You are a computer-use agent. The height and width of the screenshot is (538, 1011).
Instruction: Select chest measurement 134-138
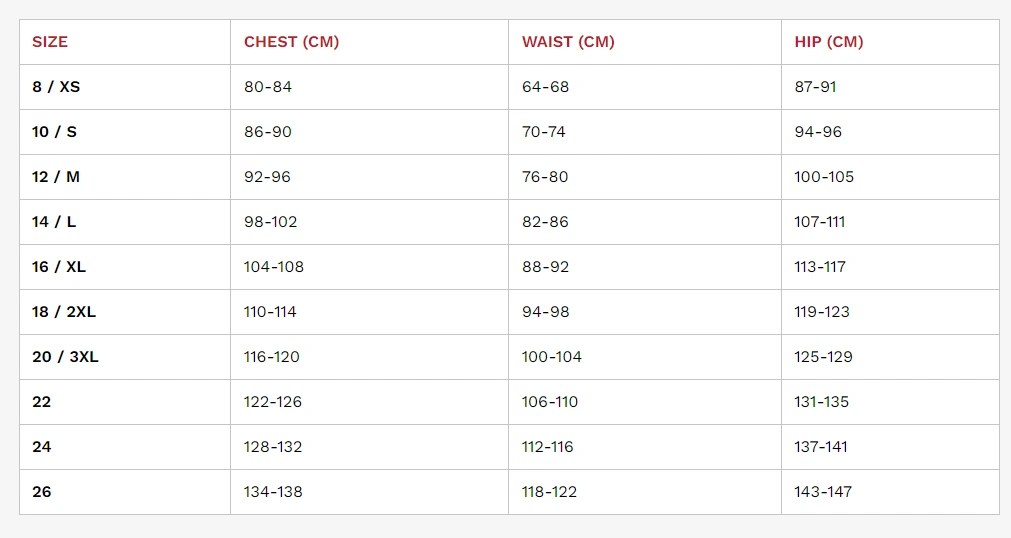[273, 492]
